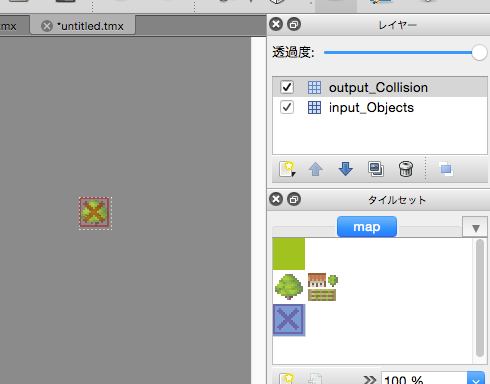The height and width of the screenshot is (384, 490).
Task: Delete layer using the trash can icon
Action: pos(406,169)
